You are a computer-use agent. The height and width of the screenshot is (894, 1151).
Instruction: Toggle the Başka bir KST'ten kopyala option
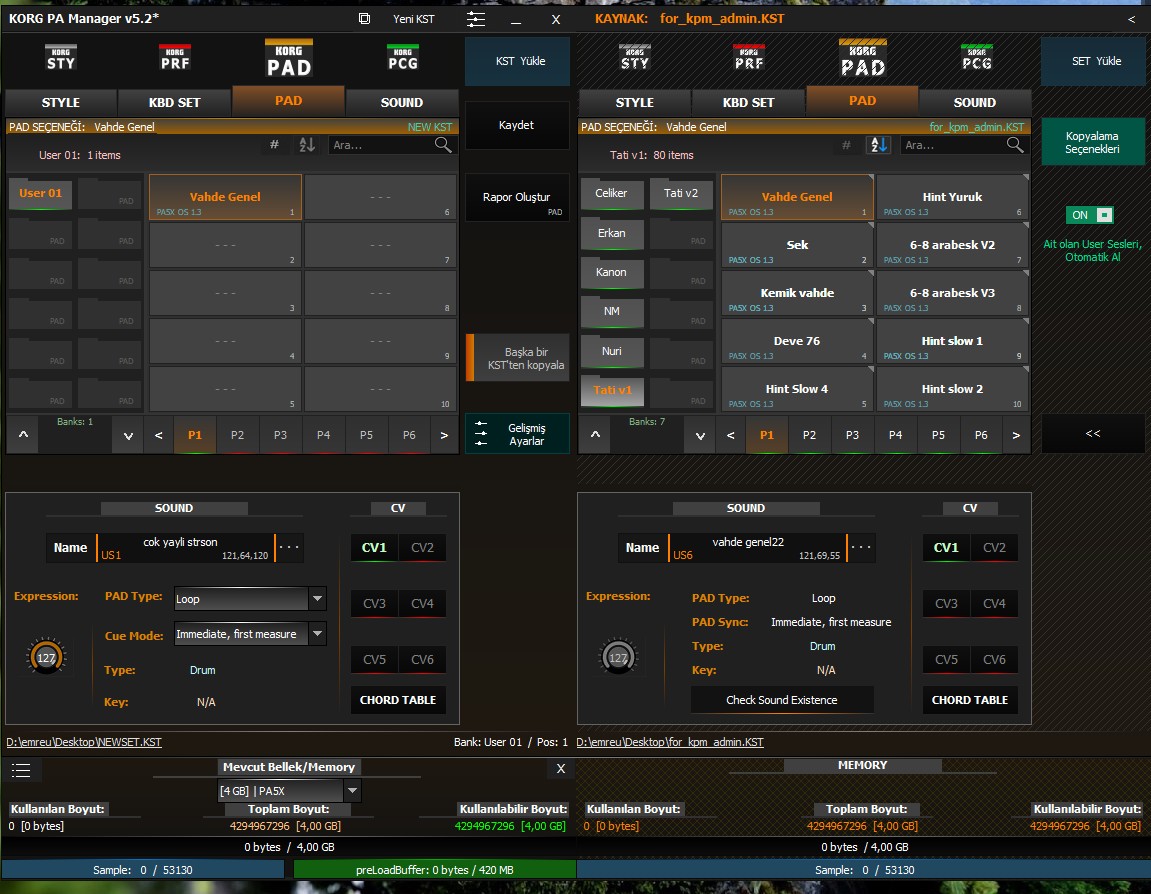(518, 358)
